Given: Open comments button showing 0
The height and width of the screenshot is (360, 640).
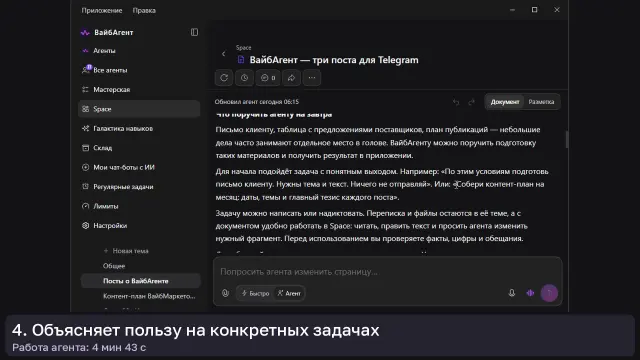Looking at the screenshot, I should click(268, 78).
